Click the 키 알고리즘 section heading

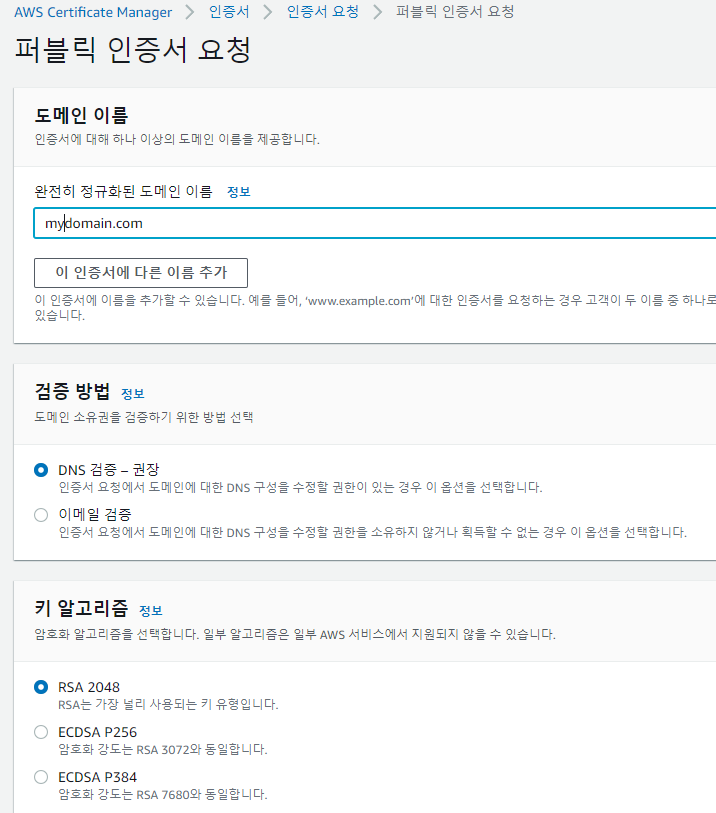pos(81,608)
